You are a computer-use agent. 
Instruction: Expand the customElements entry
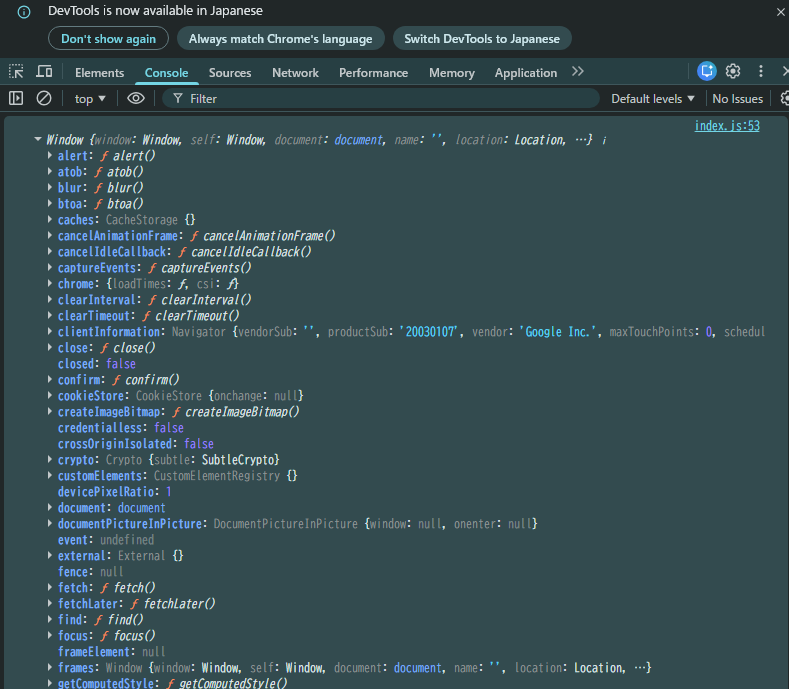coord(49,476)
